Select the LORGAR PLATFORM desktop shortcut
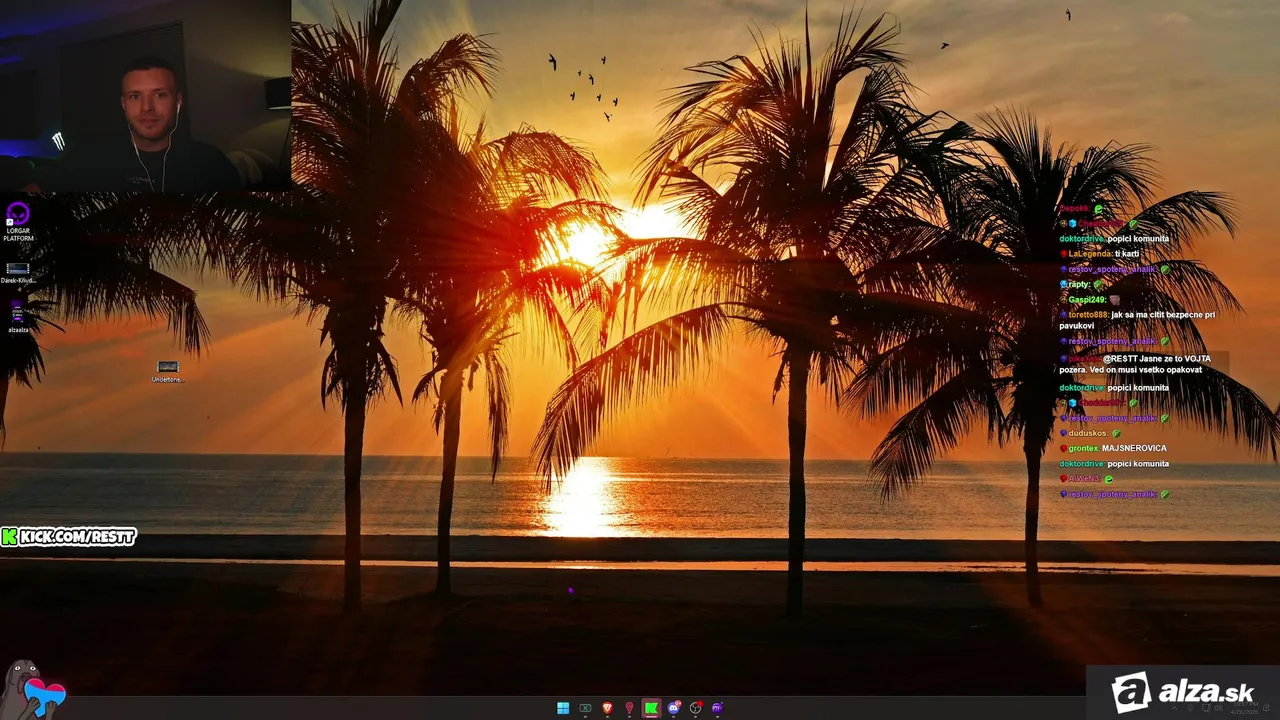 [x=18, y=222]
